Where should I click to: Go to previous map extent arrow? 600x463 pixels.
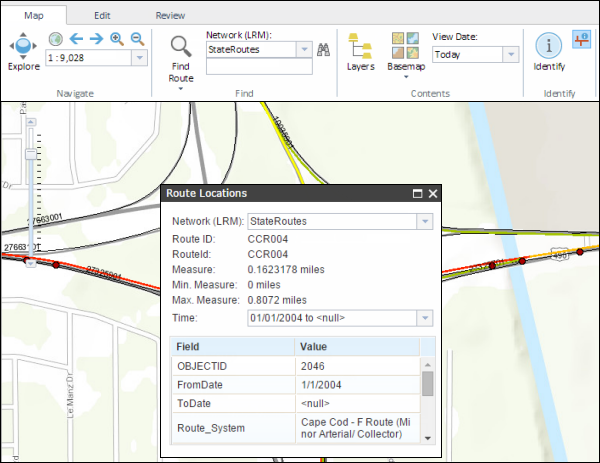[76, 39]
